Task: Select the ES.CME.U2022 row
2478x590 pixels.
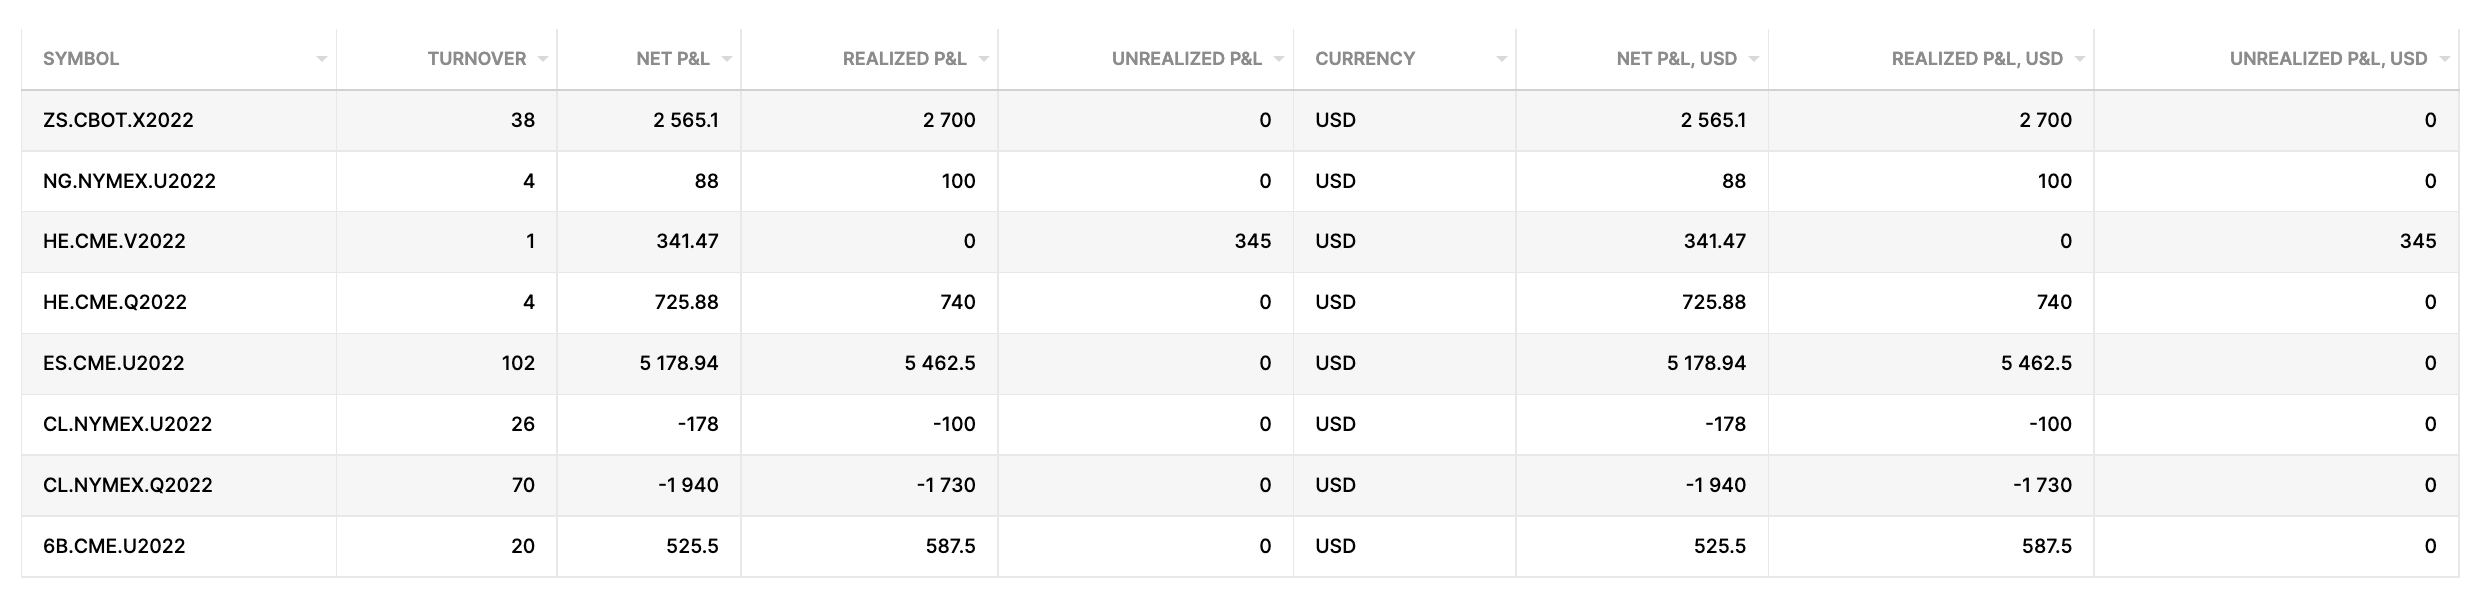Action: click(113, 363)
